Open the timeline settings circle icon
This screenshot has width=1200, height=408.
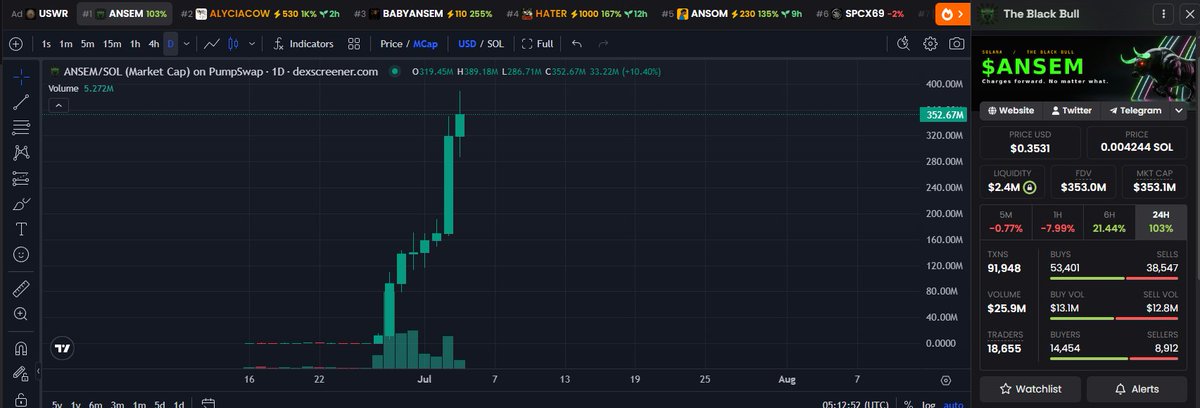tap(945, 380)
